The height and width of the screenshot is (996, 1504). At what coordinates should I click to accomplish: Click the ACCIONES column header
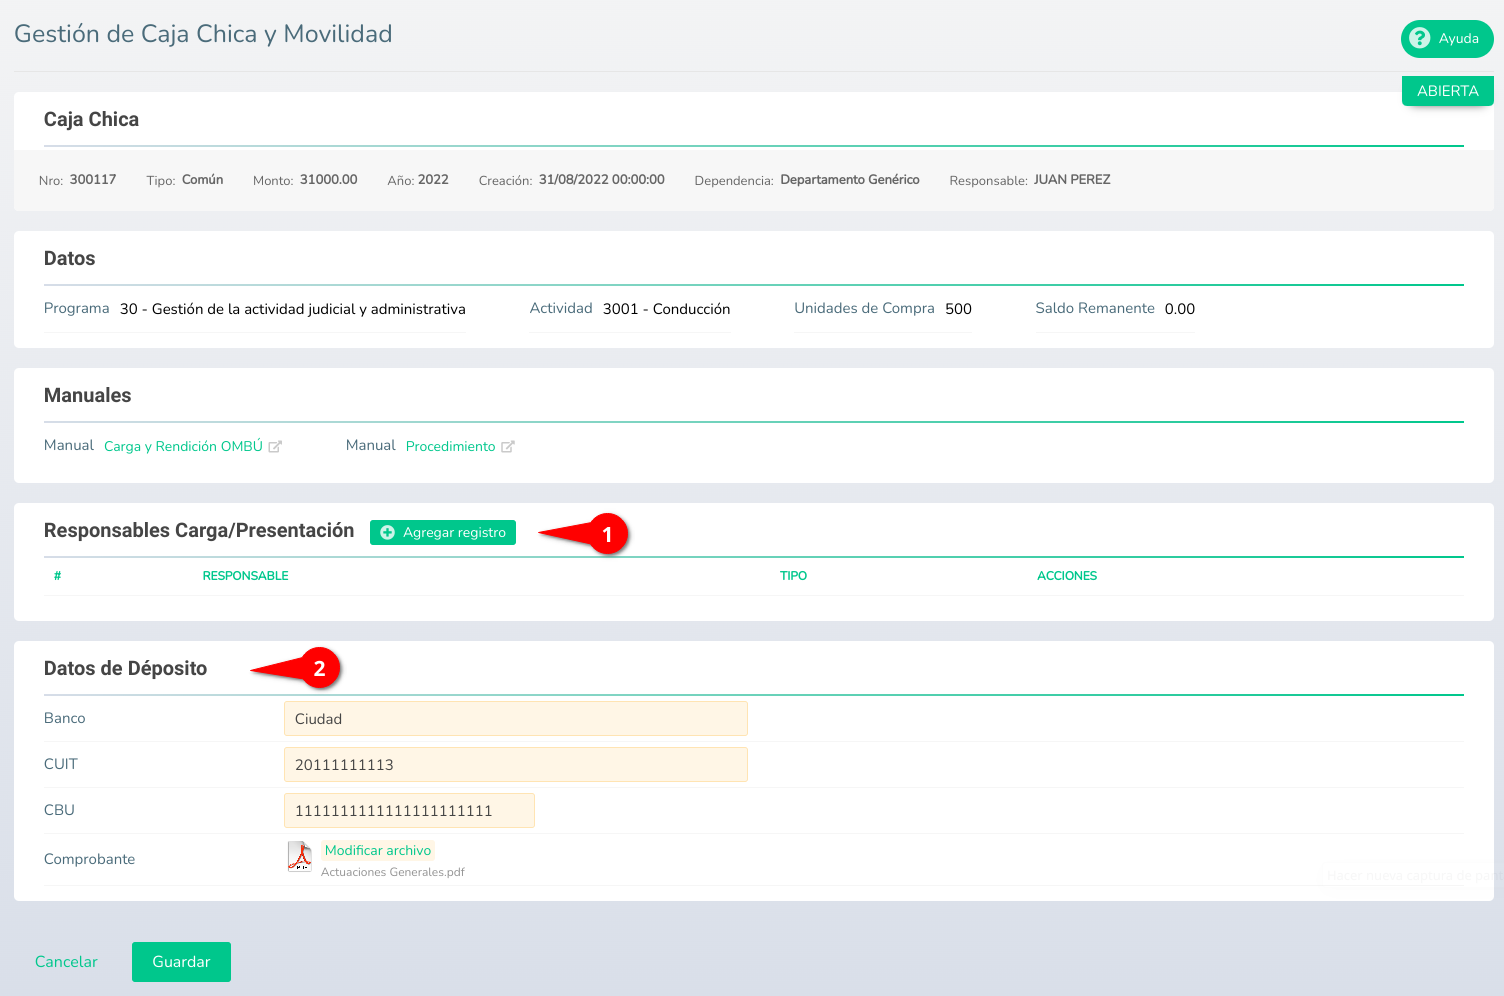tap(1067, 576)
